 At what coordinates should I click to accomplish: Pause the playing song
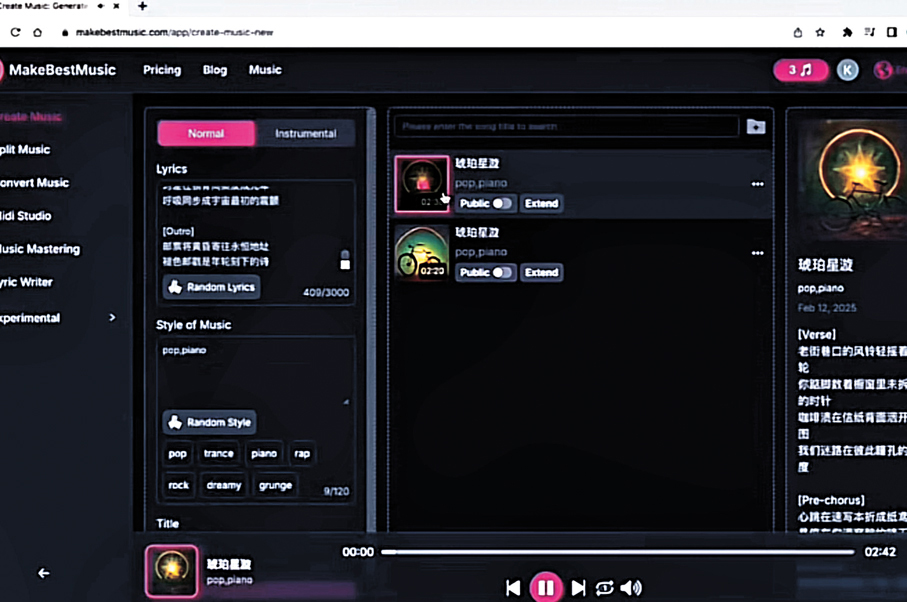[x=545, y=588]
